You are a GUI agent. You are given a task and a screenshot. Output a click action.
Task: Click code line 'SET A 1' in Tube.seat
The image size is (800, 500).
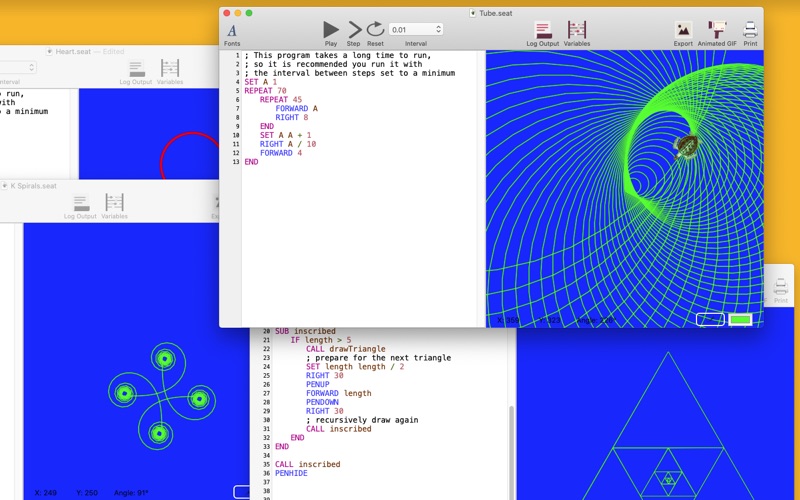pos(260,82)
